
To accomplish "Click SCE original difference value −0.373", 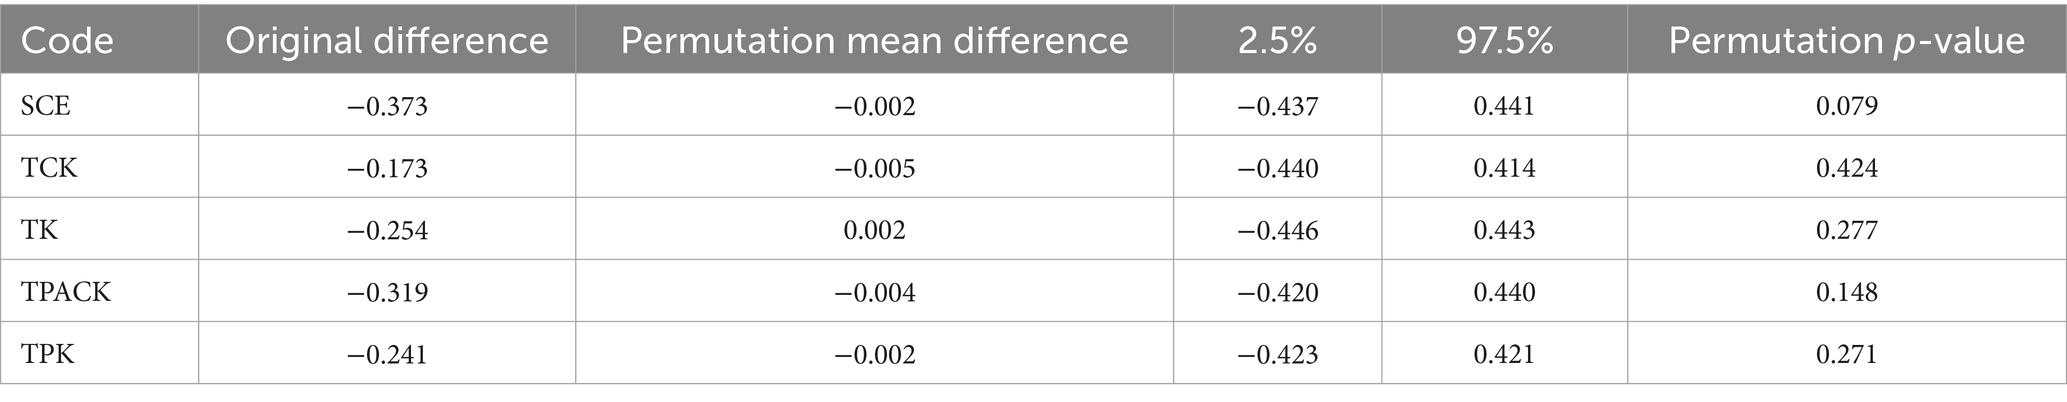I will point(387,105).
